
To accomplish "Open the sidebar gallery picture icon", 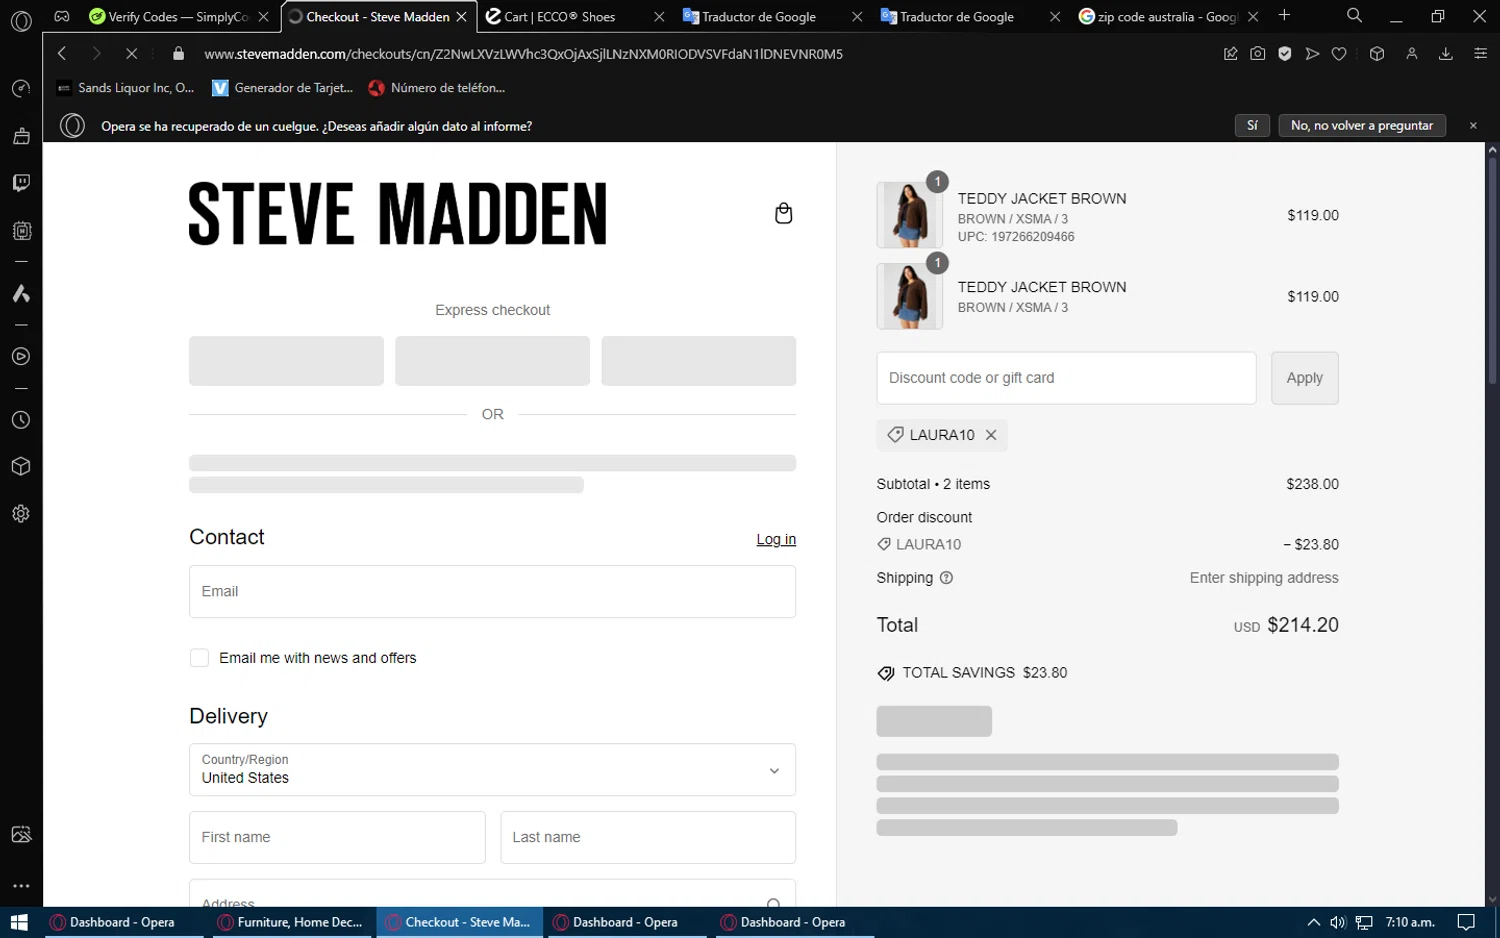I will (x=21, y=834).
